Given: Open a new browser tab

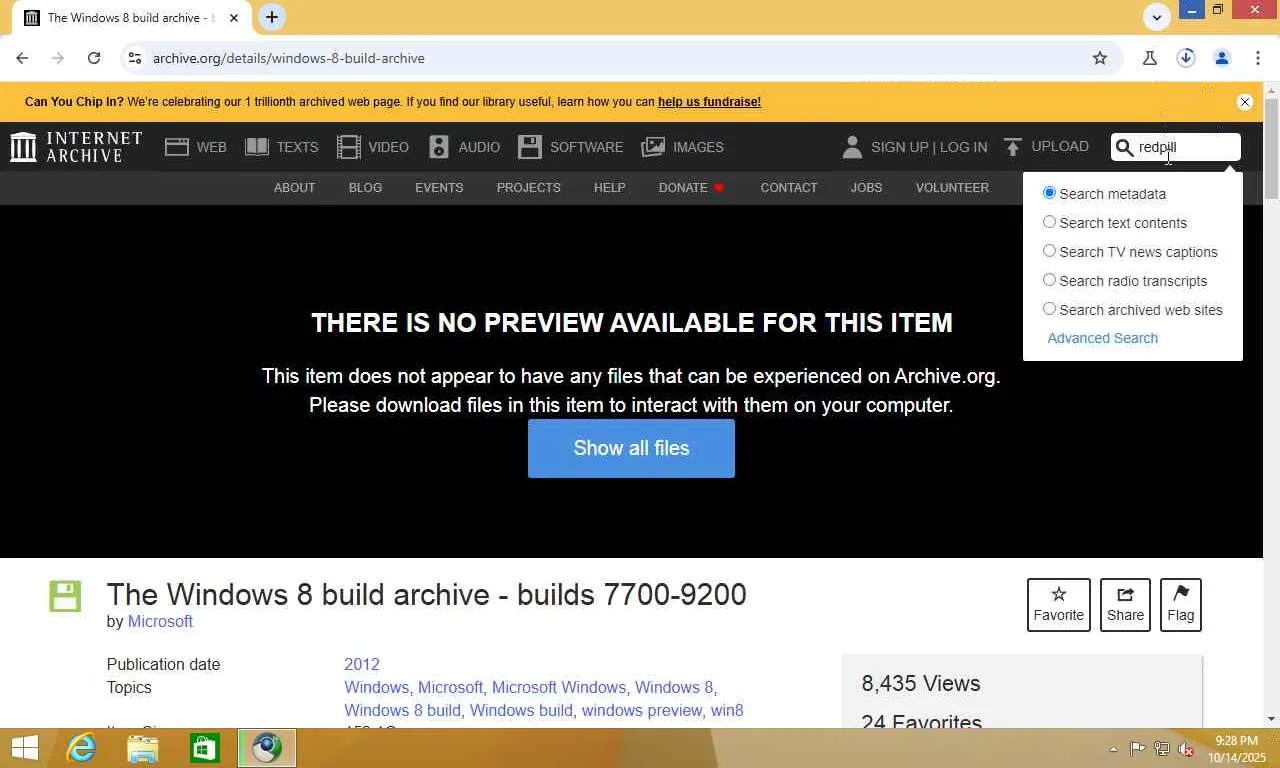Looking at the screenshot, I should 271,17.
